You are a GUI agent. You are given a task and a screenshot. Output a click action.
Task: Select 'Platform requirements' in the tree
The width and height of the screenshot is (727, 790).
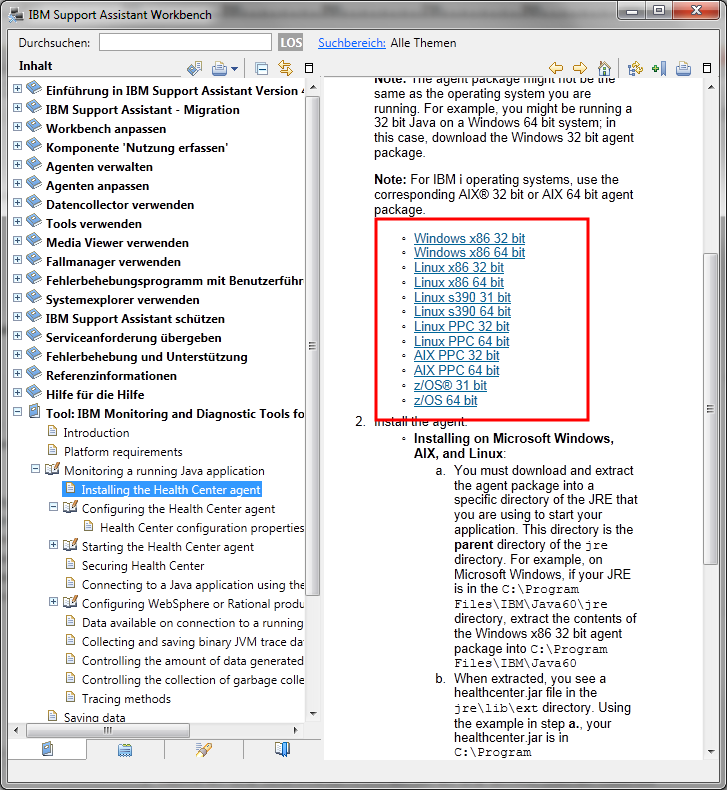pos(122,452)
